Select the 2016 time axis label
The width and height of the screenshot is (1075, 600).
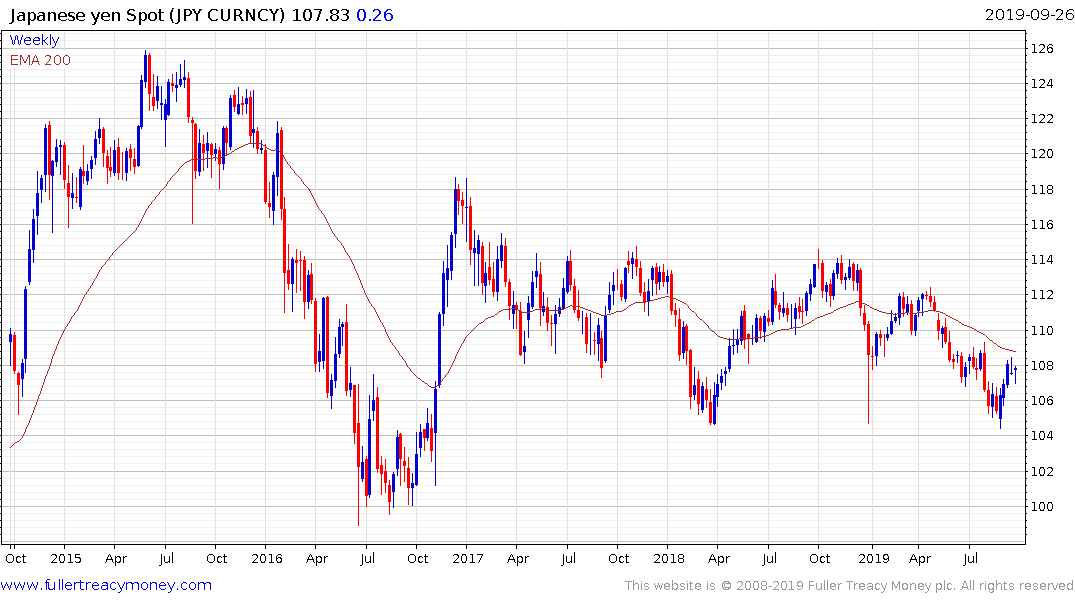pyautogui.click(x=267, y=558)
